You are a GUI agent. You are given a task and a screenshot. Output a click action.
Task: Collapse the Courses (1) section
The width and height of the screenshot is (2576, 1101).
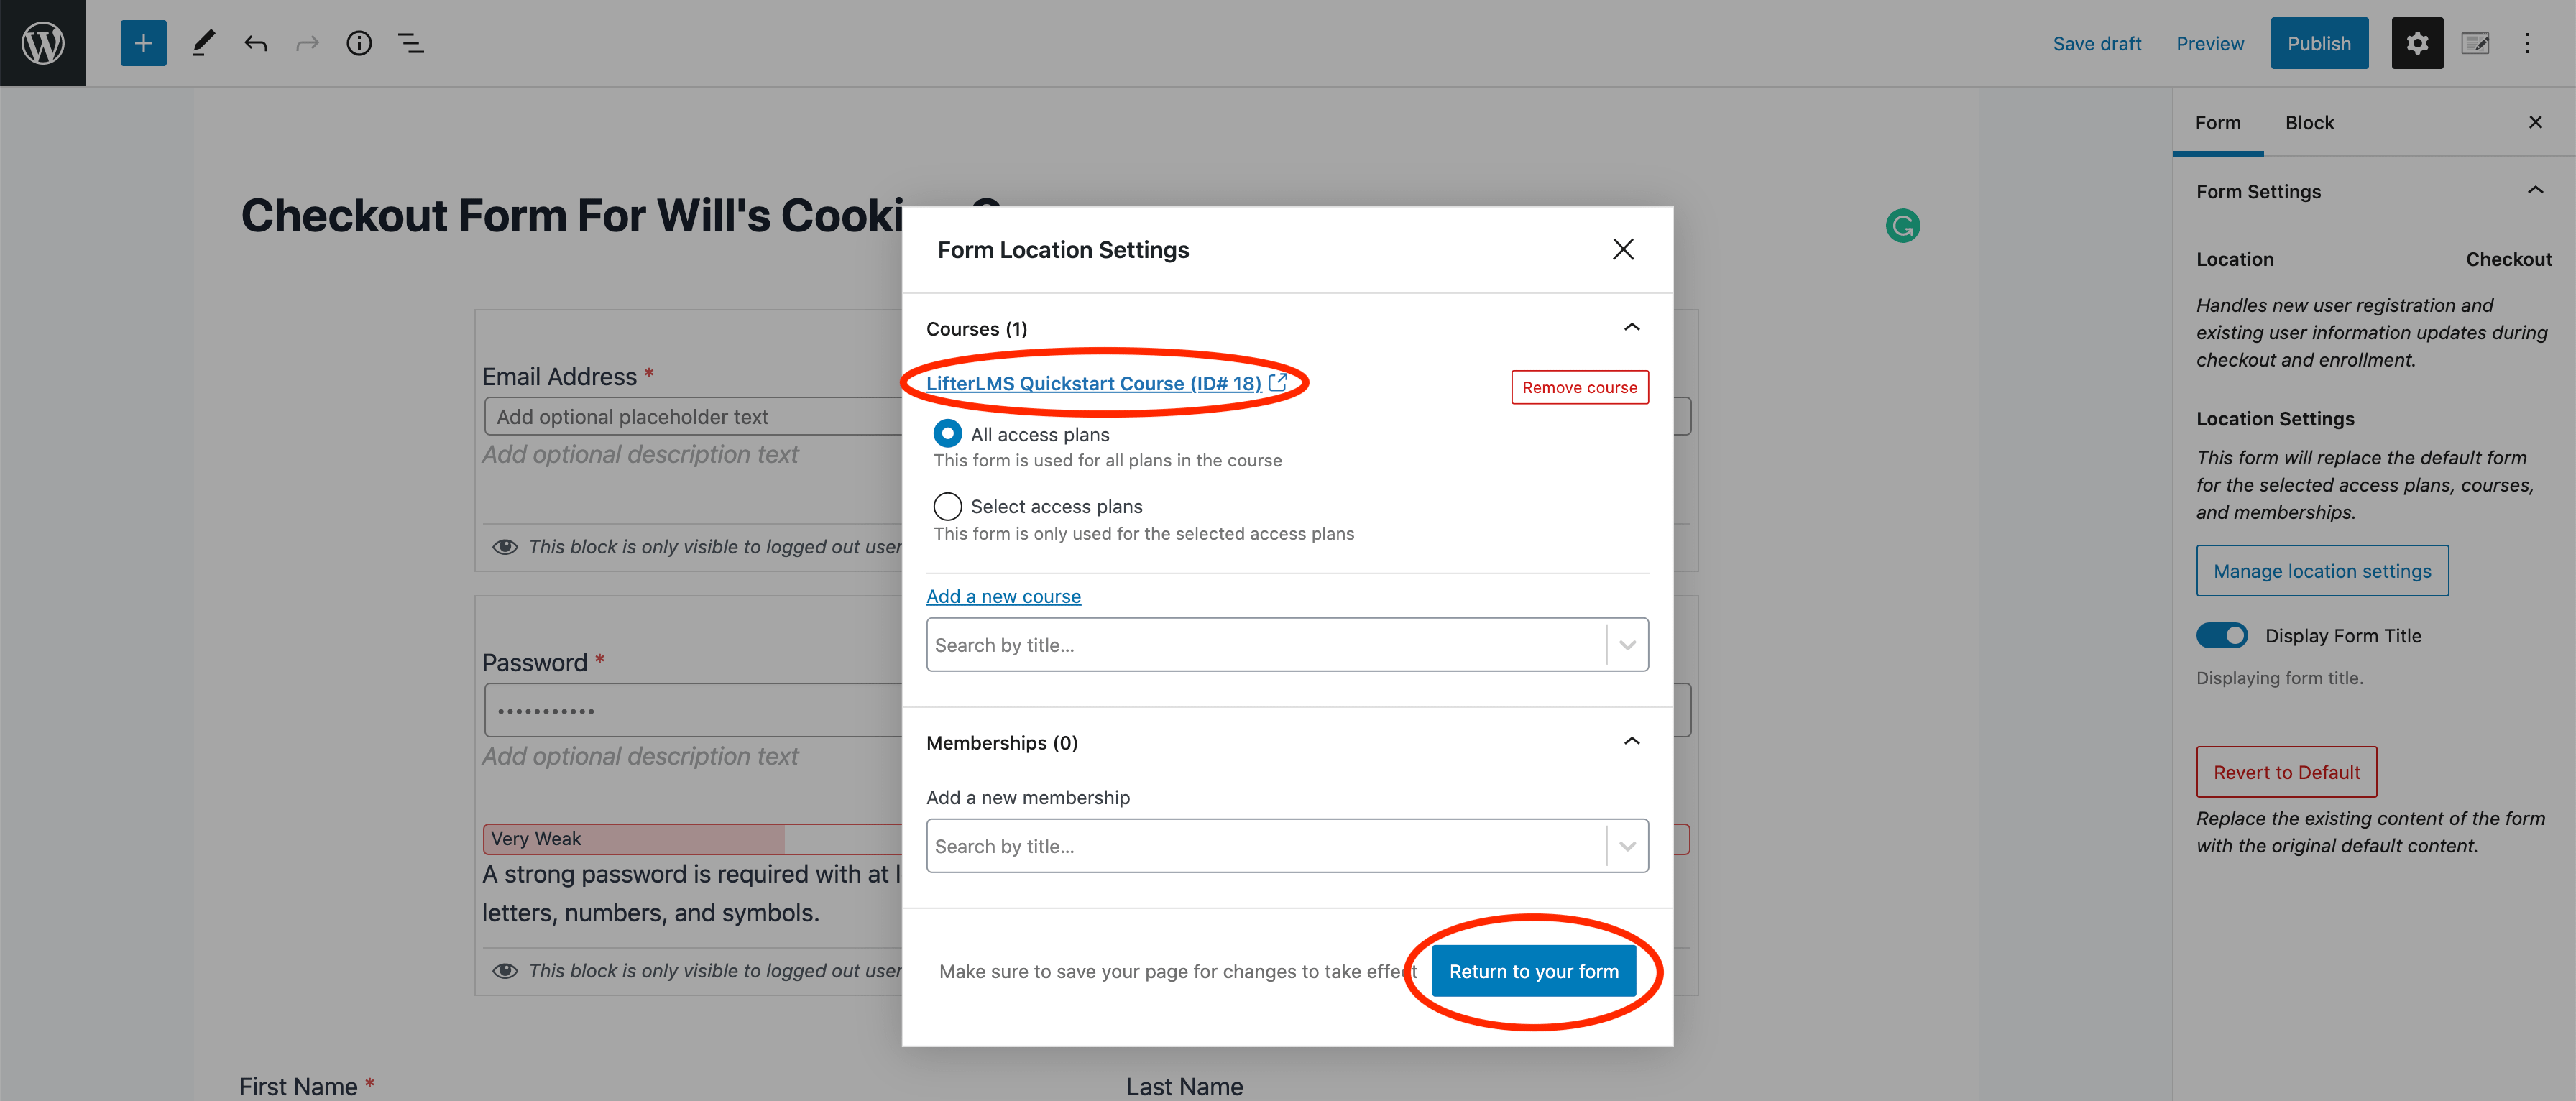[1631, 328]
